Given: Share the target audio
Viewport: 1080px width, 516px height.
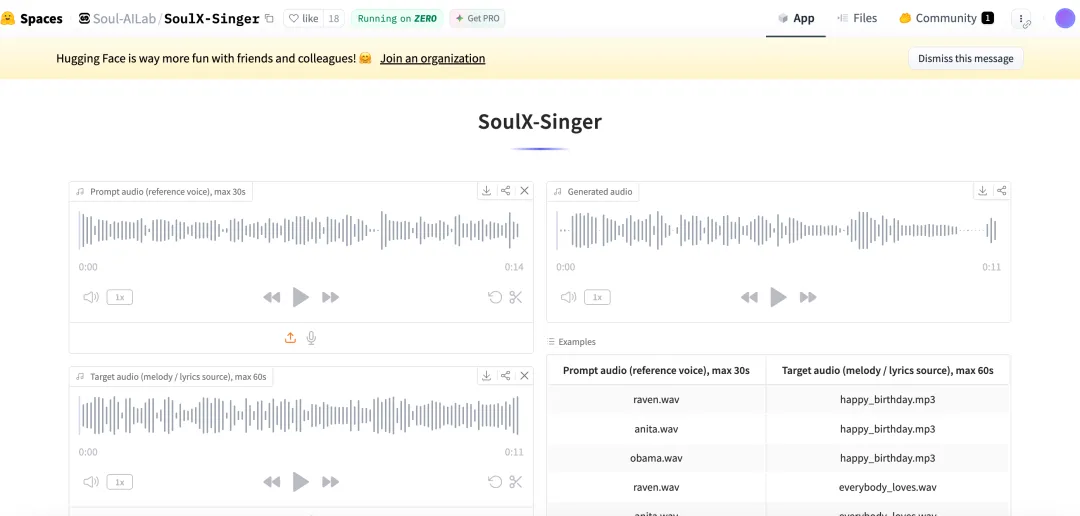Looking at the screenshot, I should (506, 375).
